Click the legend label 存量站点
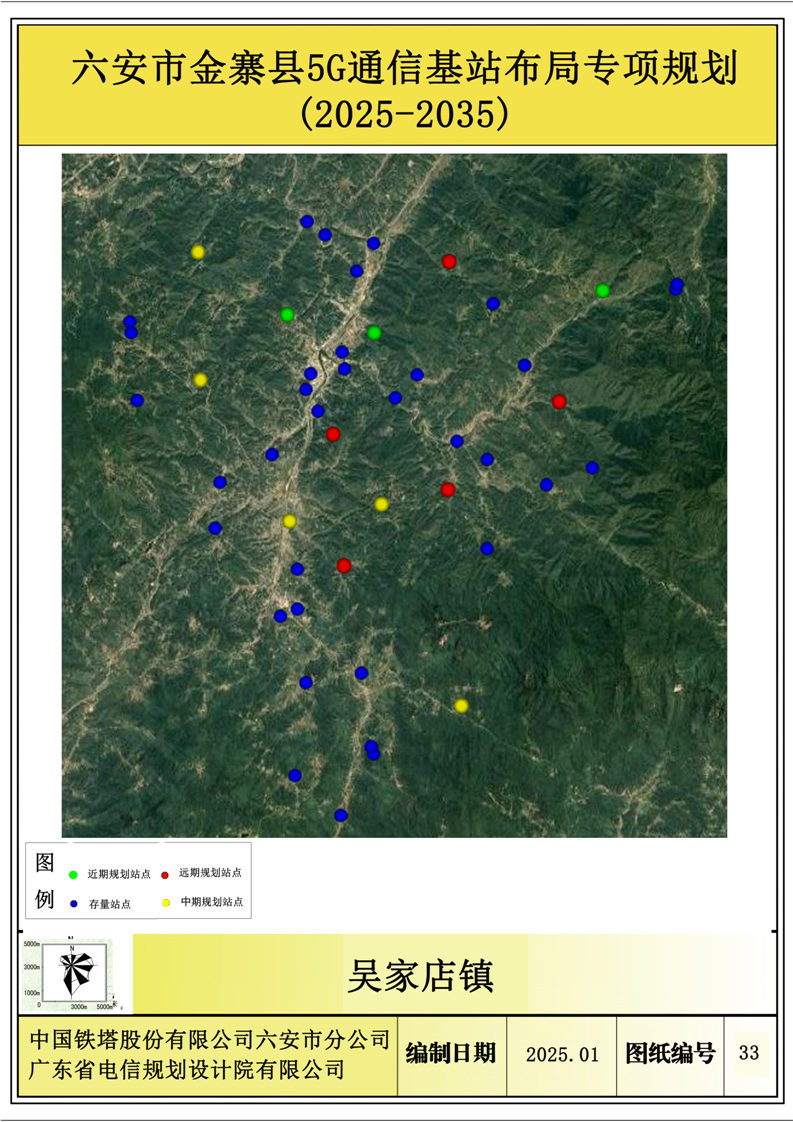This screenshot has height=1122, width=793. pyautogui.click(x=110, y=904)
